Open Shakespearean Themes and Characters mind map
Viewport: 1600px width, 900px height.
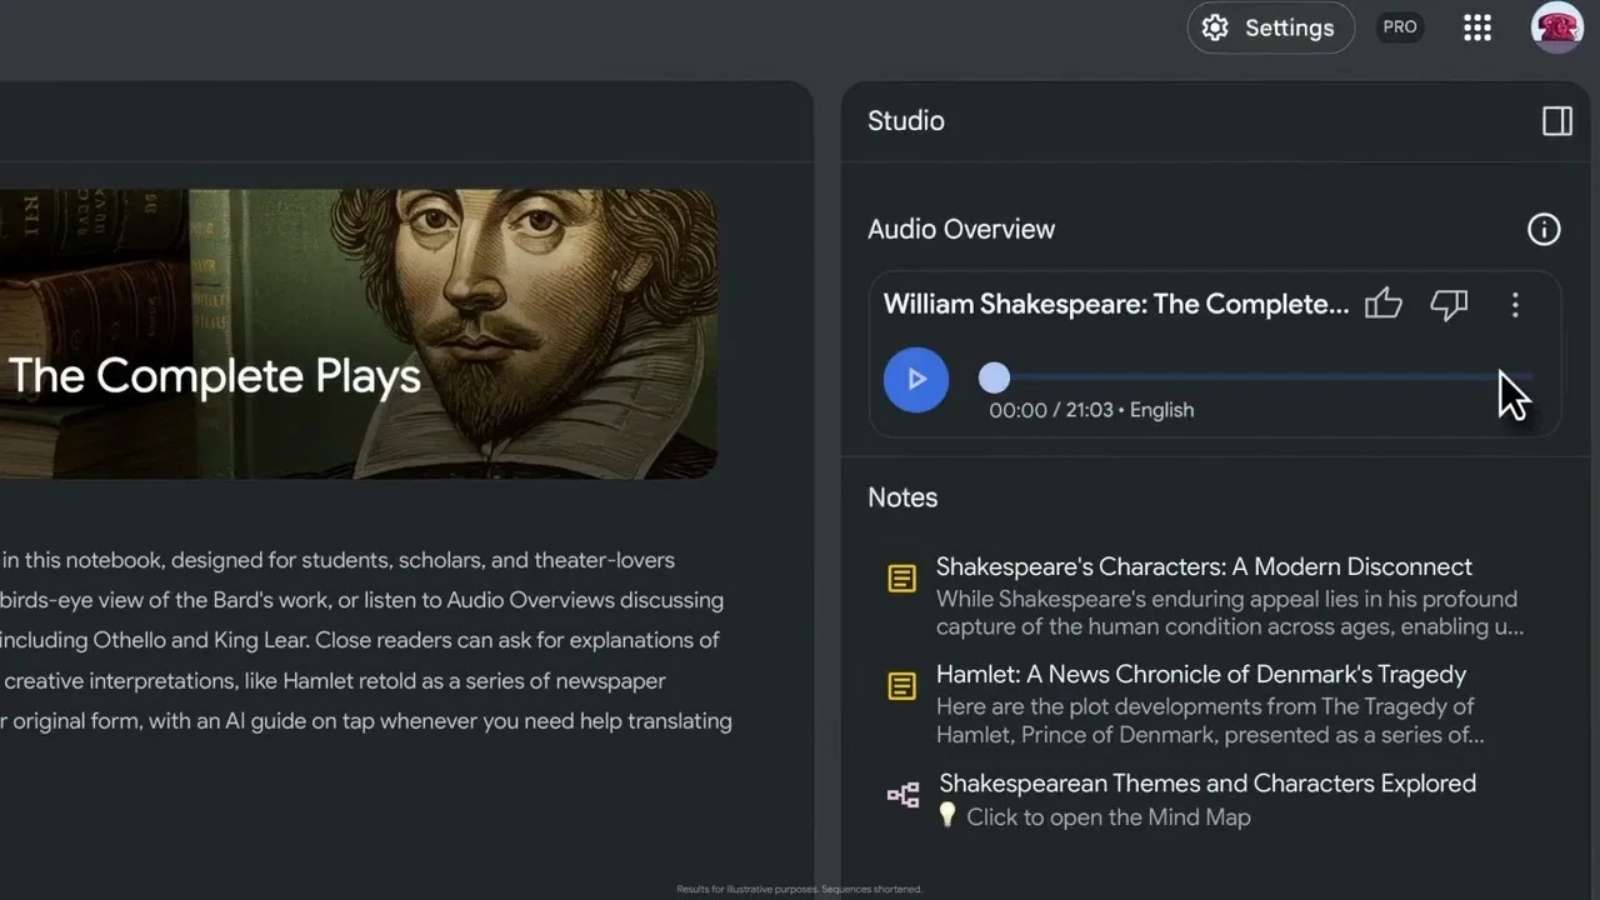coord(1206,784)
